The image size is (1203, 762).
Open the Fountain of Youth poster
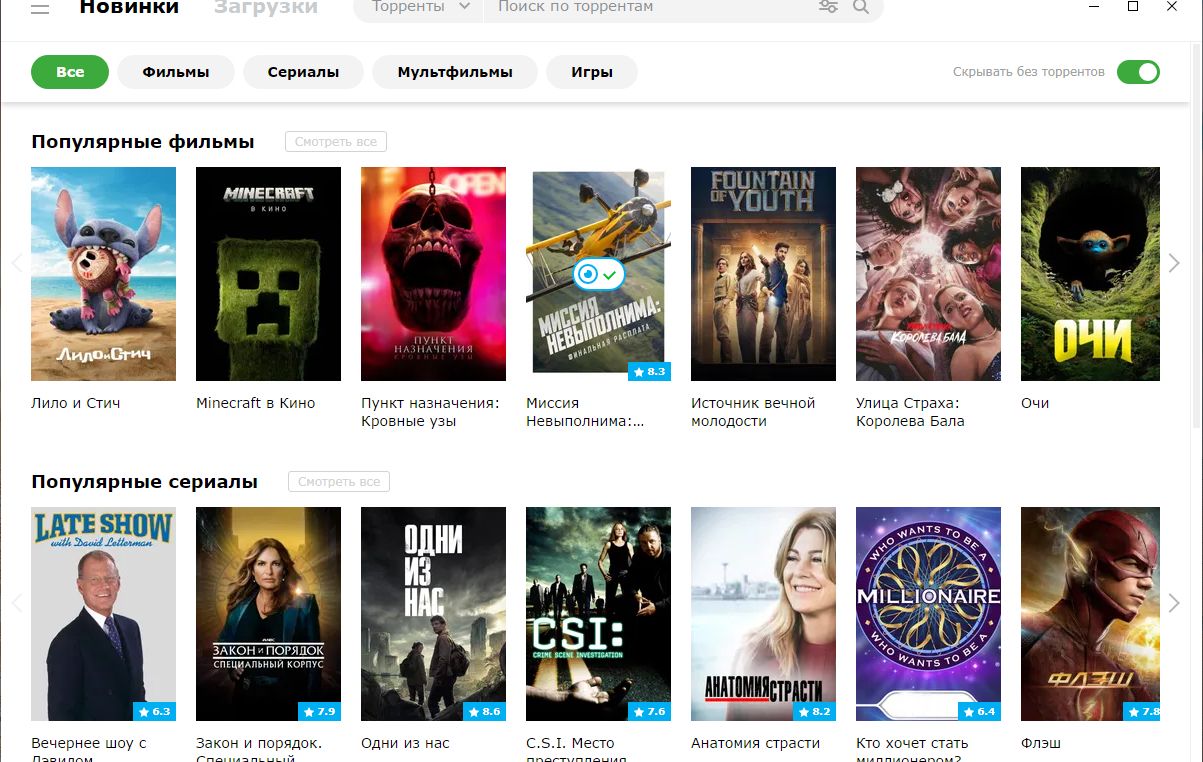click(x=764, y=274)
